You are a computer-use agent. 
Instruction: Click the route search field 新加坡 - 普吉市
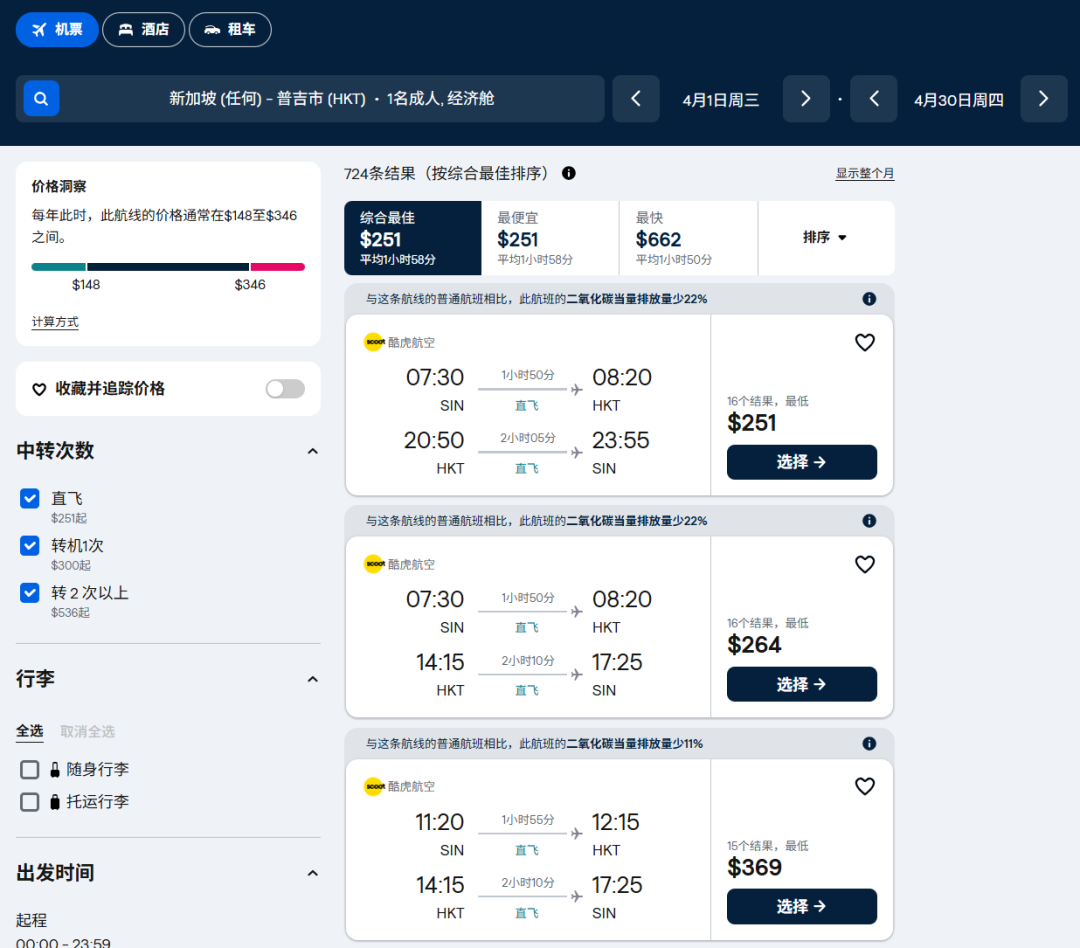point(331,99)
